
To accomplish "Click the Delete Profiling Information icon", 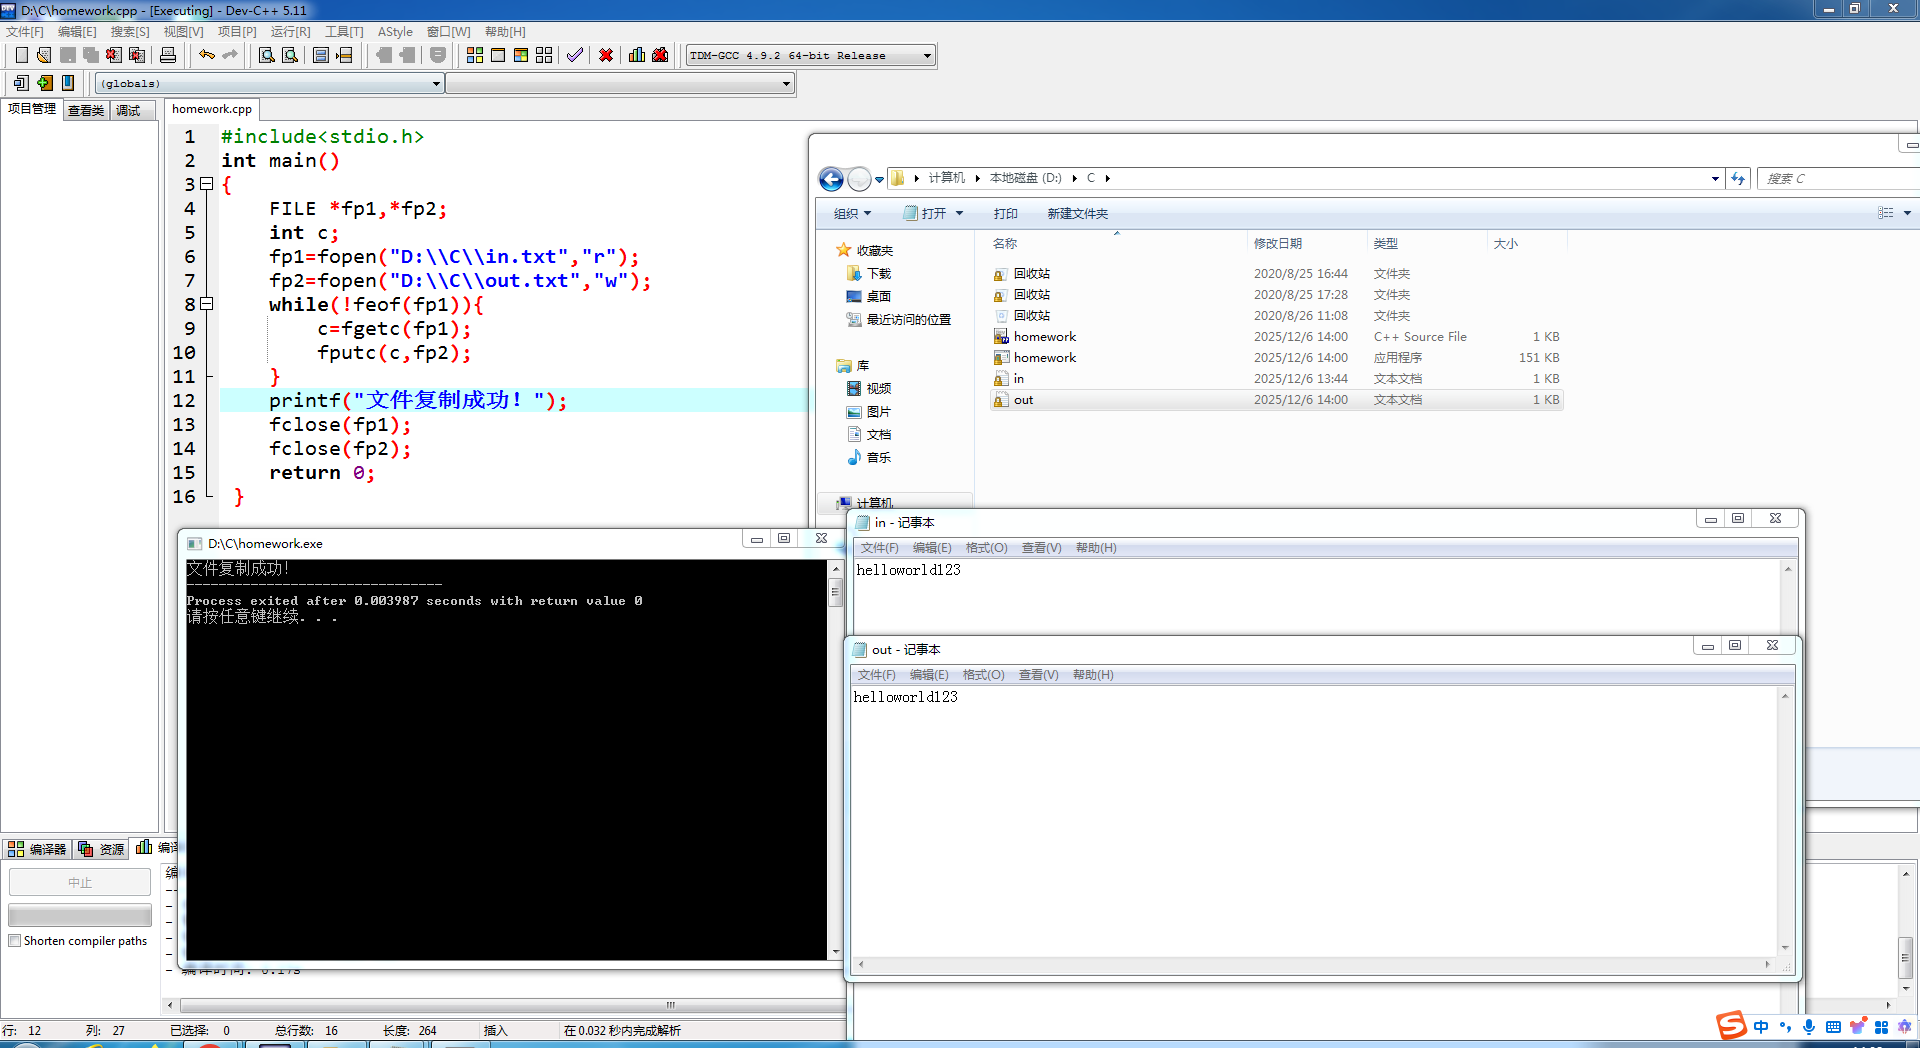I will (660, 55).
